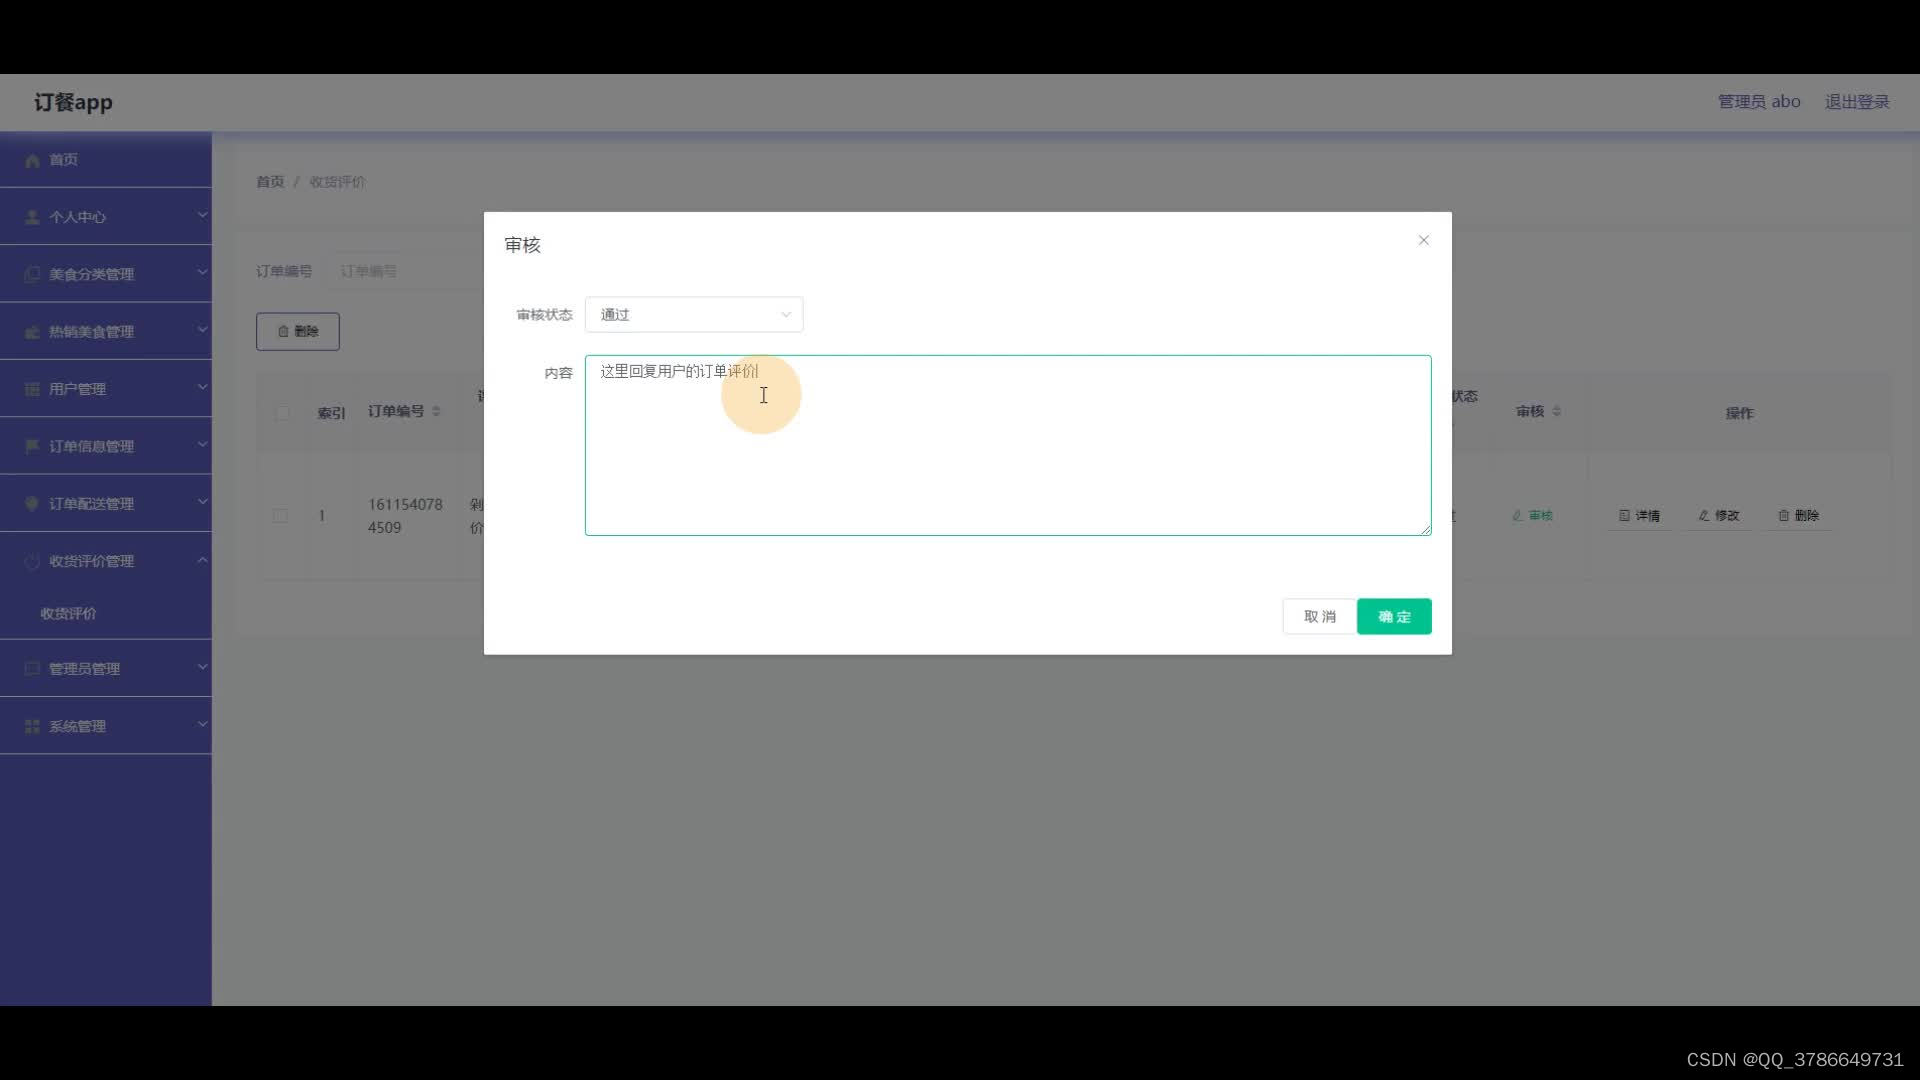Click the 收货评价 breadcrumb text
This screenshot has width=1920, height=1080.
coord(337,182)
